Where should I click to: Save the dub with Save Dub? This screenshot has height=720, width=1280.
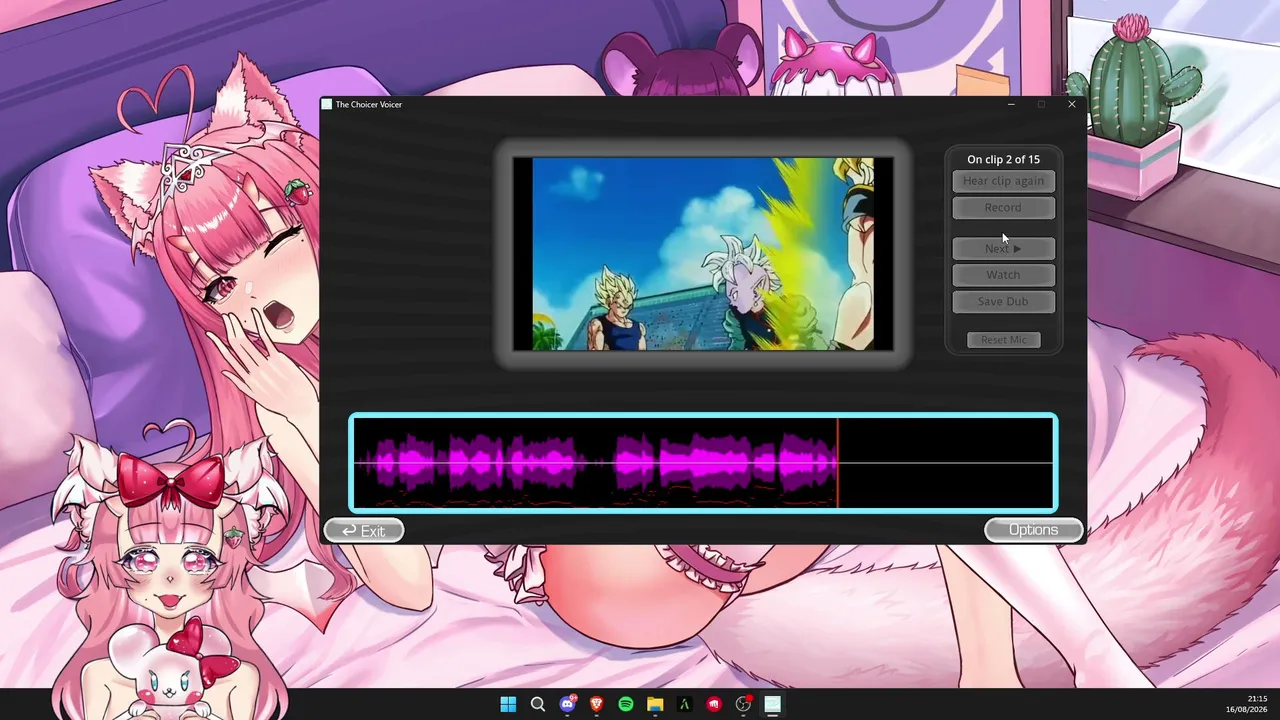(1003, 301)
